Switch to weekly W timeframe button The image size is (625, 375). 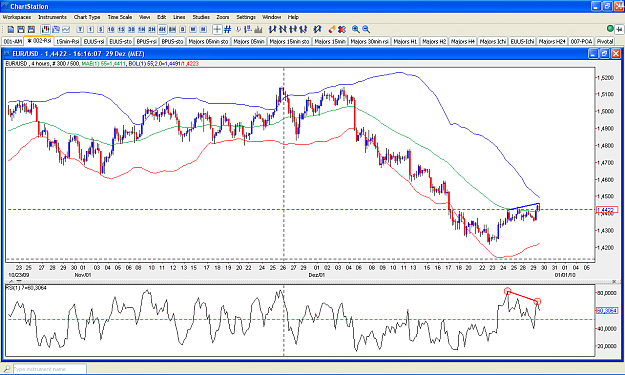pos(193,29)
